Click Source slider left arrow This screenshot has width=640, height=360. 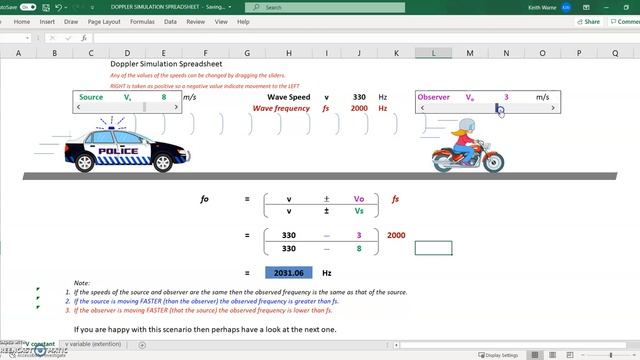click(x=78, y=107)
